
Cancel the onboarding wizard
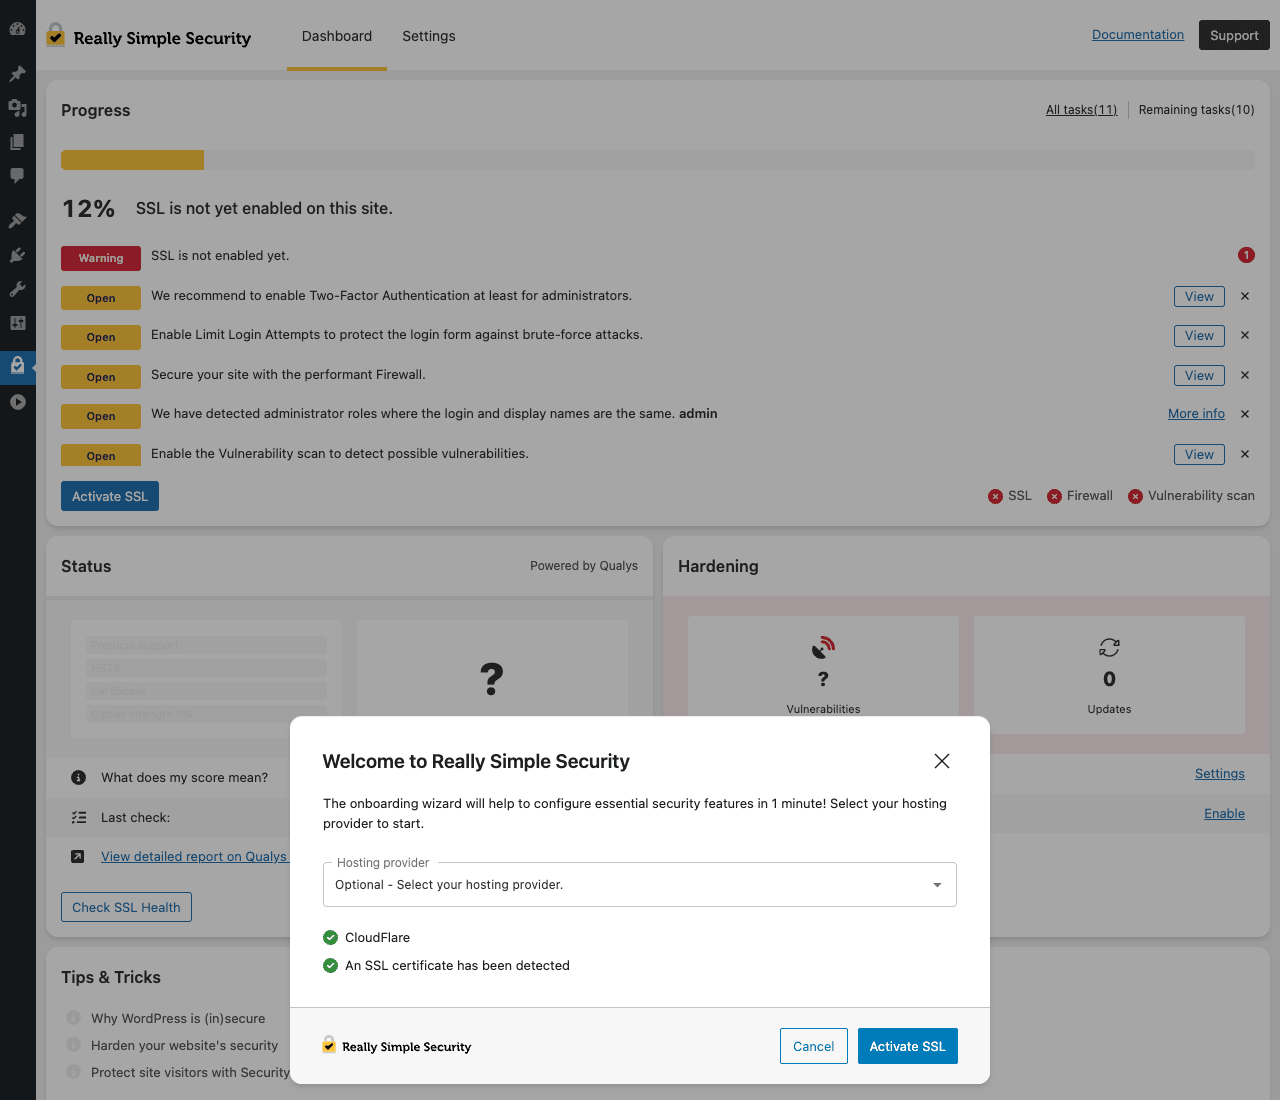pos(813,1046)
